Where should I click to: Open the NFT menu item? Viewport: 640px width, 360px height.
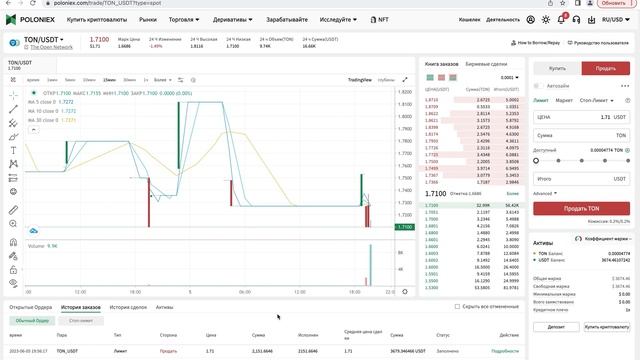[380, 20]
